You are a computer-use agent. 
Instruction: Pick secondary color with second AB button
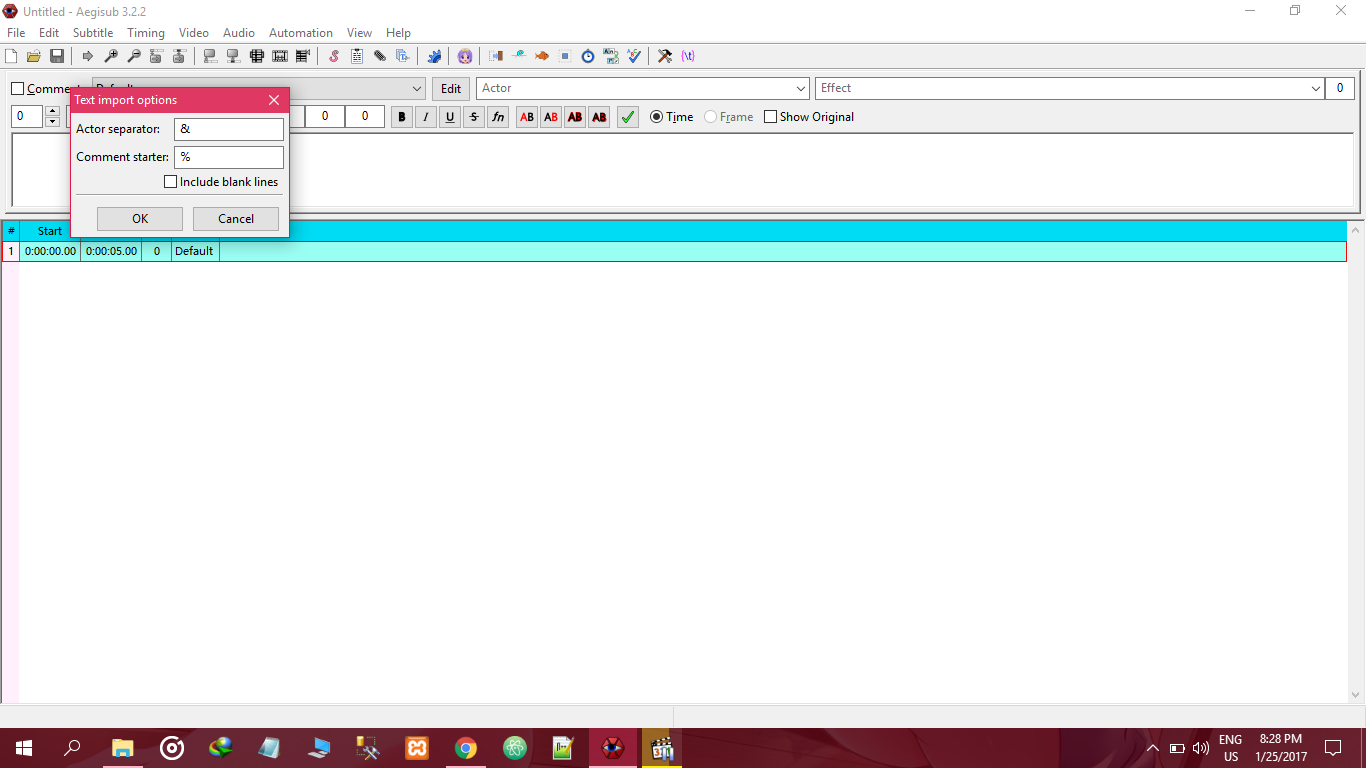(x=551, y=117)
